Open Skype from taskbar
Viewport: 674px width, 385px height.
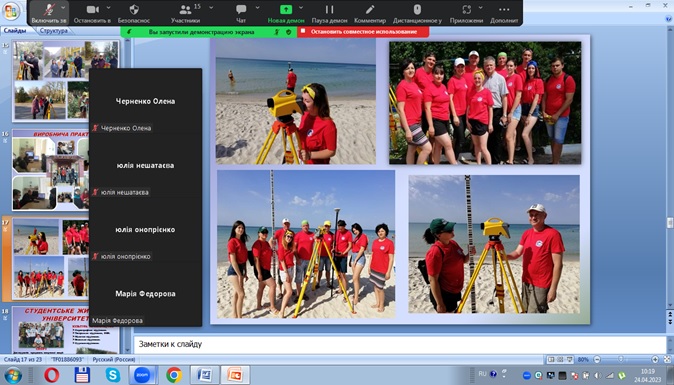point(113,375)
